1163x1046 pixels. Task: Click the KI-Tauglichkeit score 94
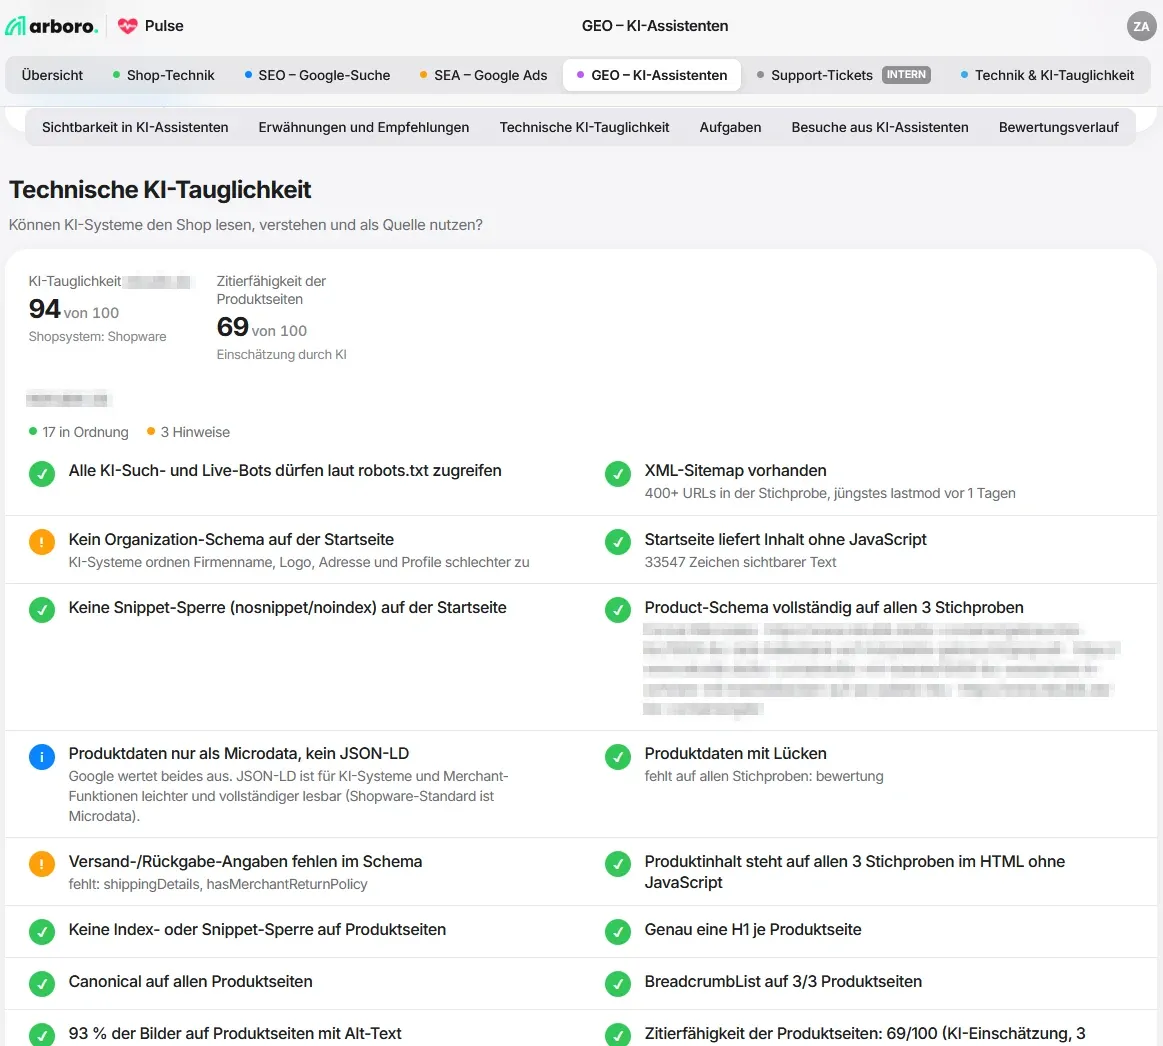point(45,309)
